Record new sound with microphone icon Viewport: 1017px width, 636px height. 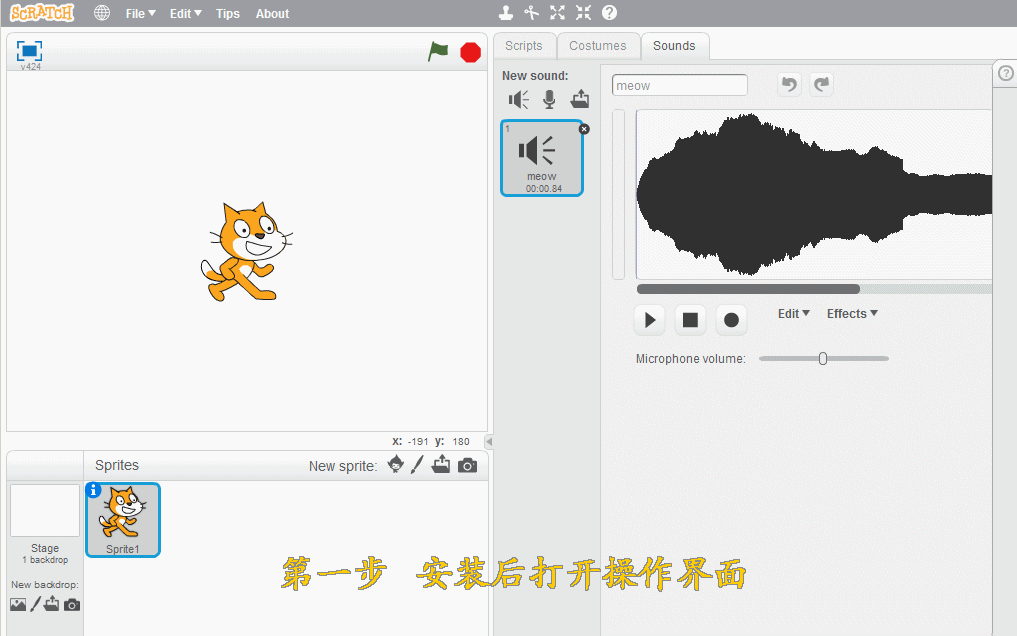click(x=549, y=99)
